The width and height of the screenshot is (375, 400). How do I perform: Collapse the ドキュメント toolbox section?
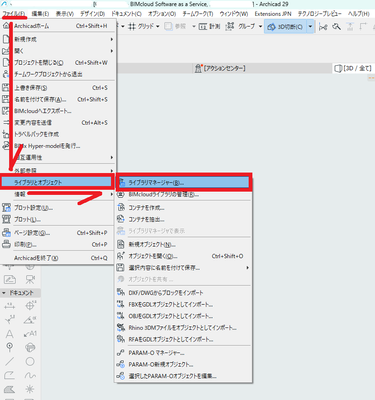[4, 293]
